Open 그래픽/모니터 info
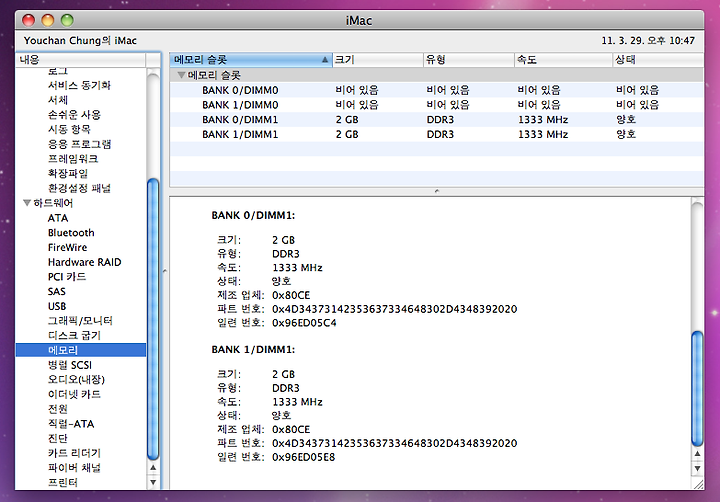Image resolution: width=720 pixels, height=502 pixels. (80, 321)
